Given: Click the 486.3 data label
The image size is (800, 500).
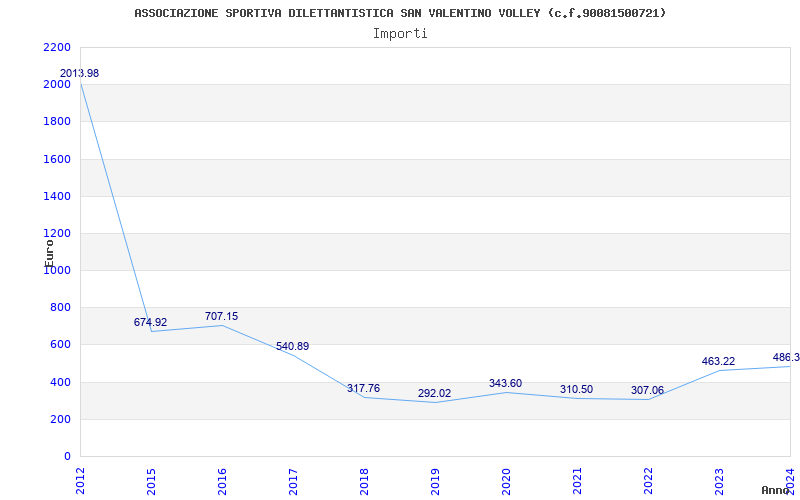Looking at the screenshot, I should click(x=786, y=357).
